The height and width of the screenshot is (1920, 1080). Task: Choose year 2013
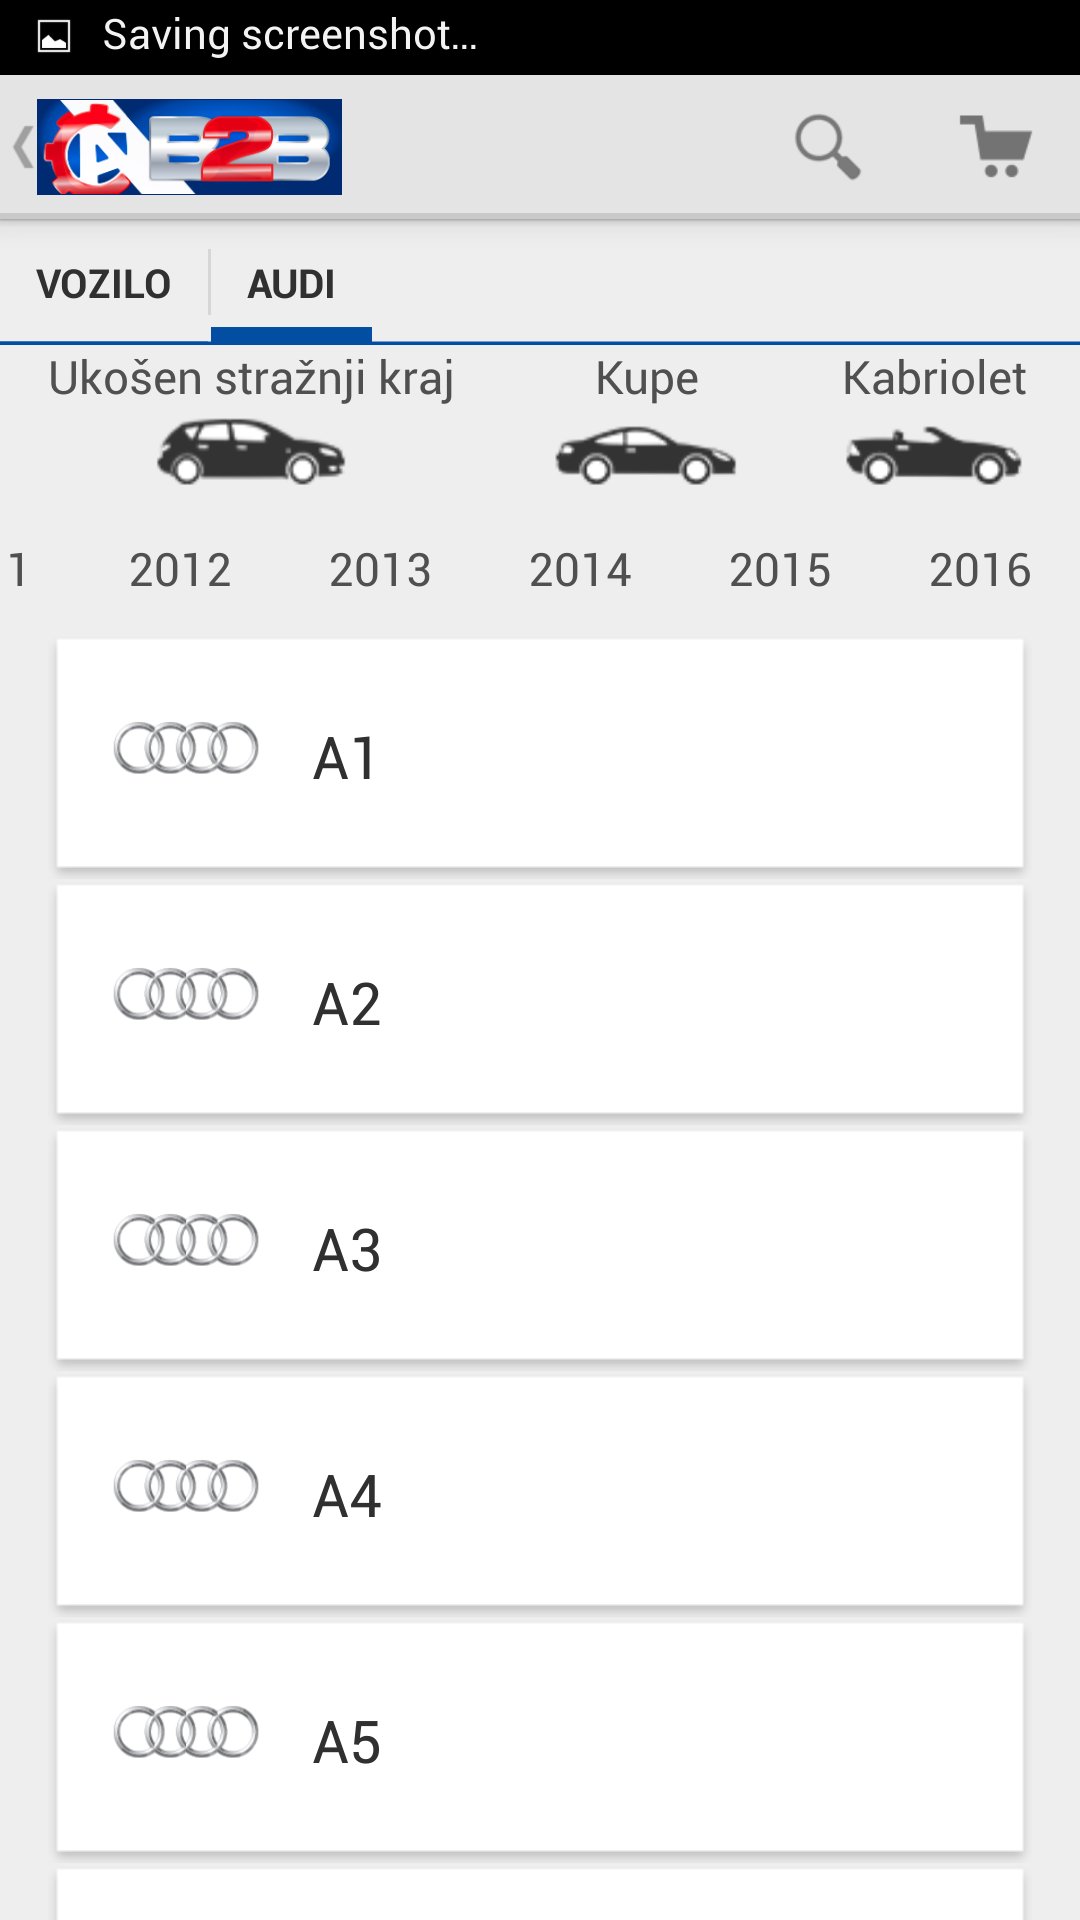tap(380, 571)
